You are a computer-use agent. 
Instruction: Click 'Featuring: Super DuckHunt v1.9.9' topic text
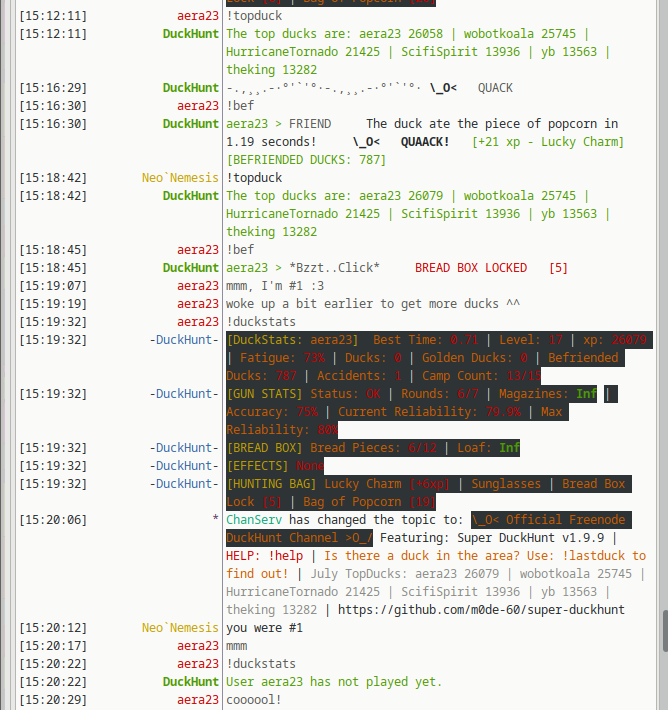(x=492, y=537)
